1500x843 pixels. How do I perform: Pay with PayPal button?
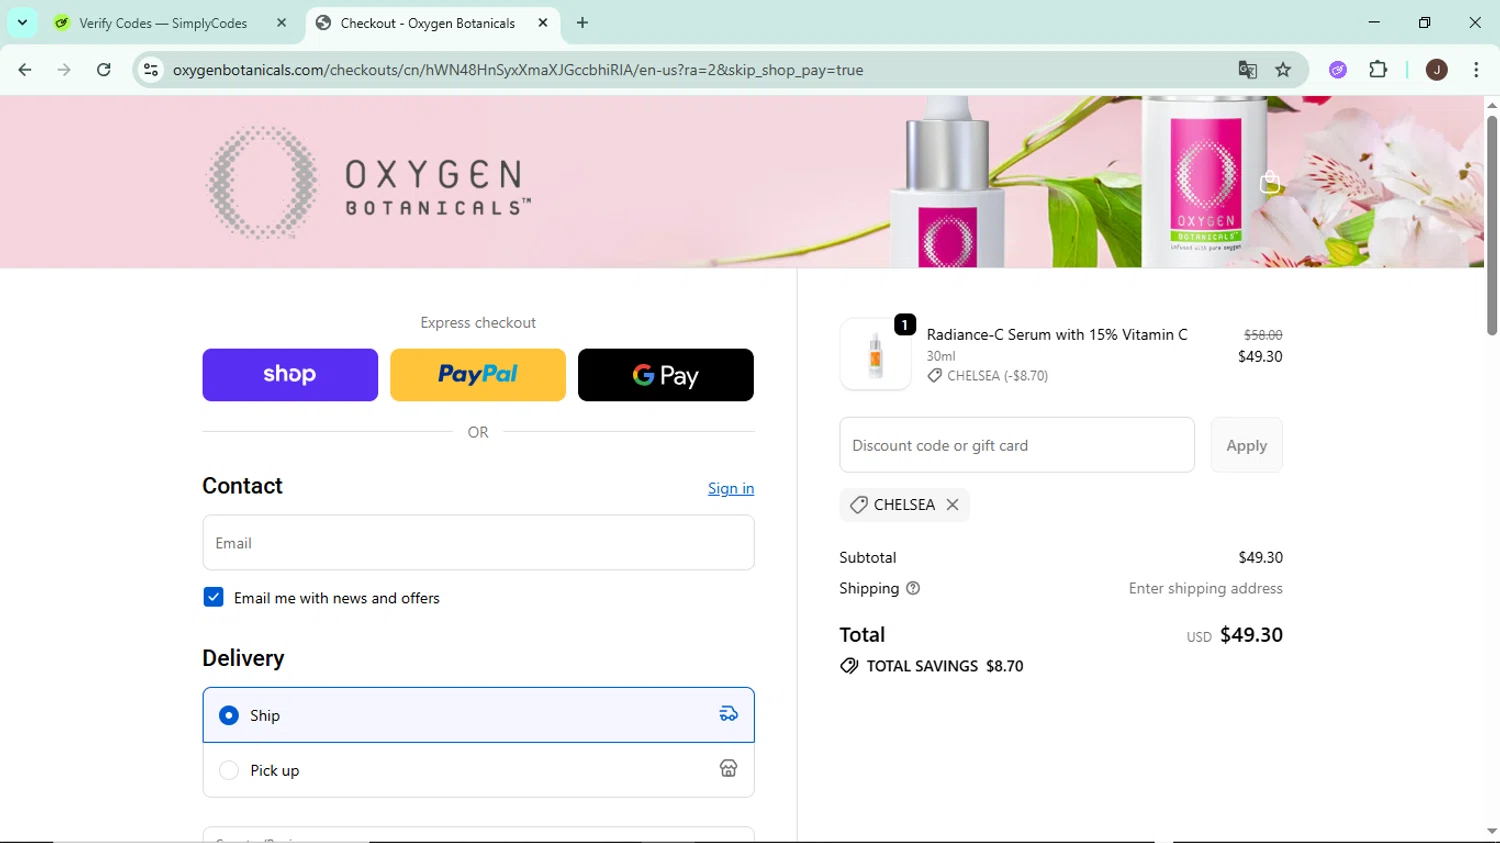point(478,375)
